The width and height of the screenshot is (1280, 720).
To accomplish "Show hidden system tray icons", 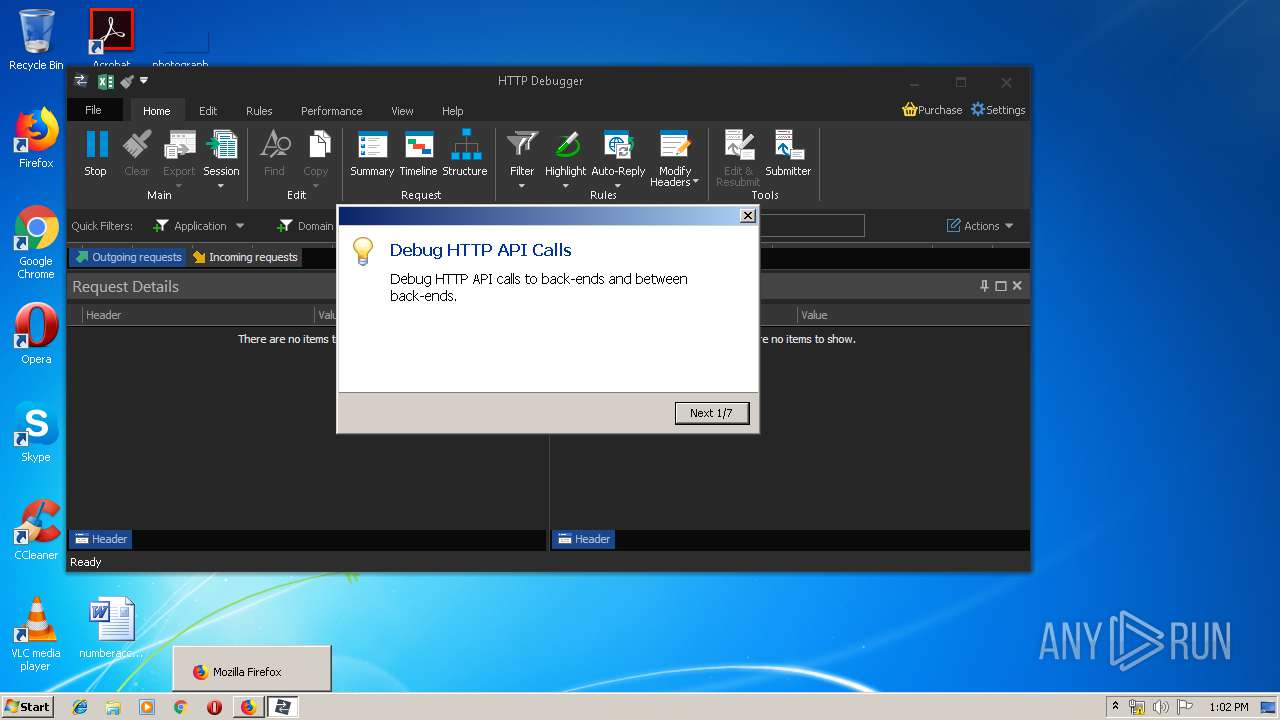I will pyautogui.click(x=1115, y=707).
